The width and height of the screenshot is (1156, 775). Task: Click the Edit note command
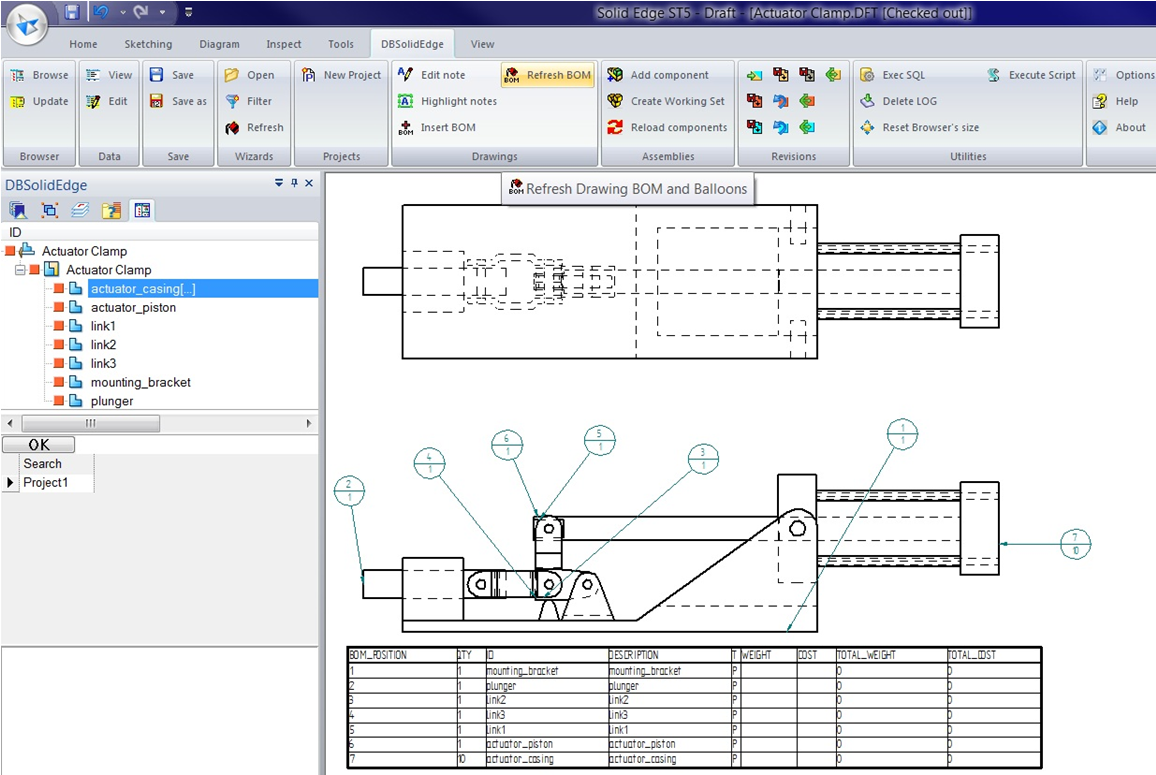pos(431,75)
